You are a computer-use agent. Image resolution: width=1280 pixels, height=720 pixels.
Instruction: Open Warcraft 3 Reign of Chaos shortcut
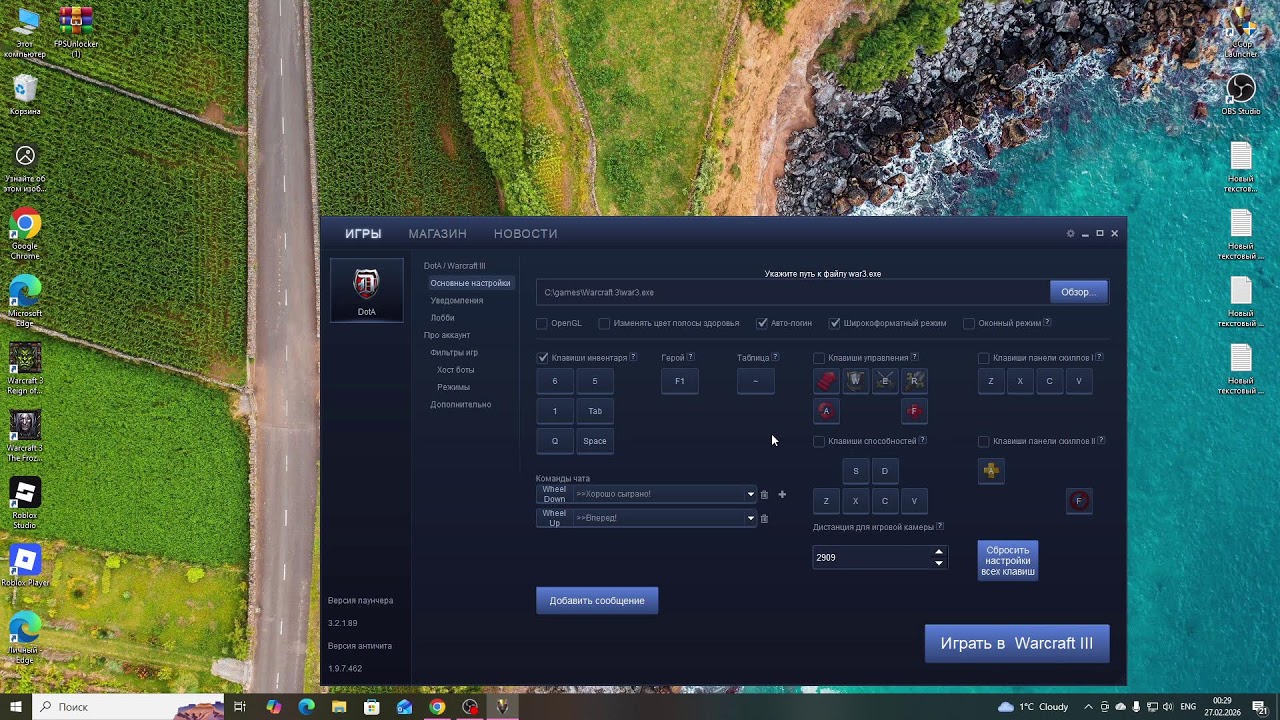[x=25, y=368]
